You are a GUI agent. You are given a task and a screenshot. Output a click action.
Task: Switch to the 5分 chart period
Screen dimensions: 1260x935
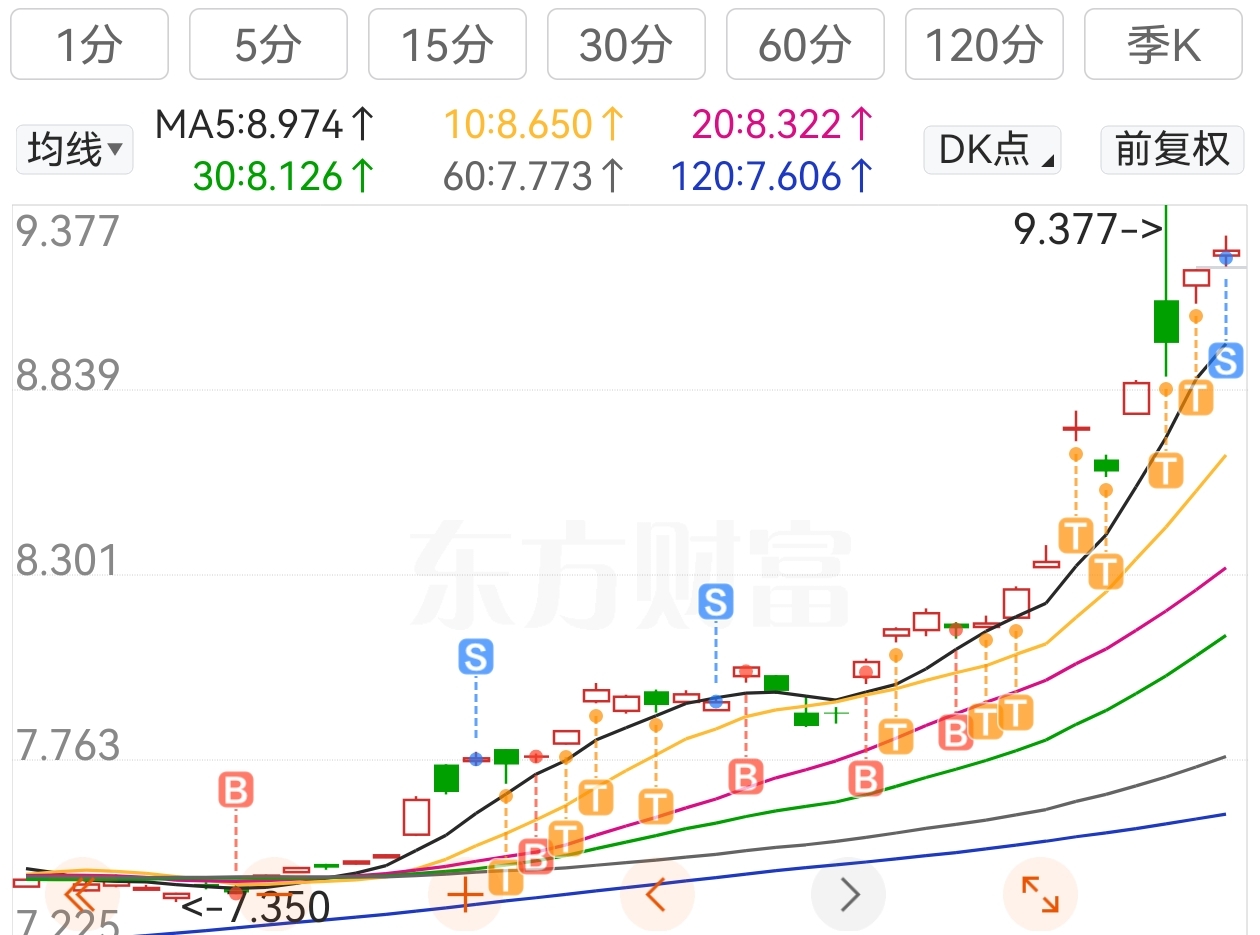268,45
